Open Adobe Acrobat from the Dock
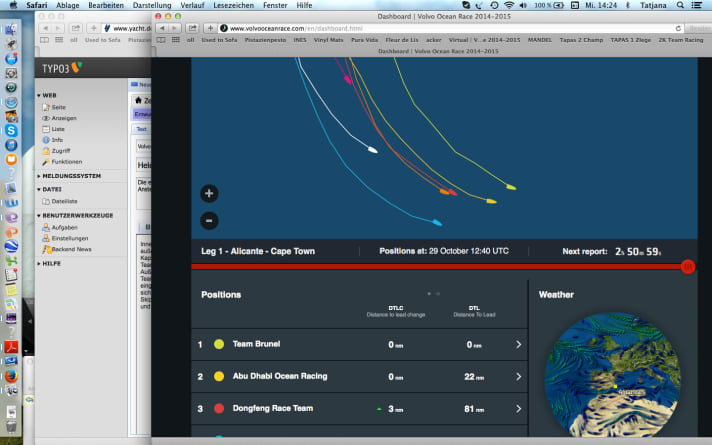The height and width of the screenshot is (445, 712). [11, 347]
